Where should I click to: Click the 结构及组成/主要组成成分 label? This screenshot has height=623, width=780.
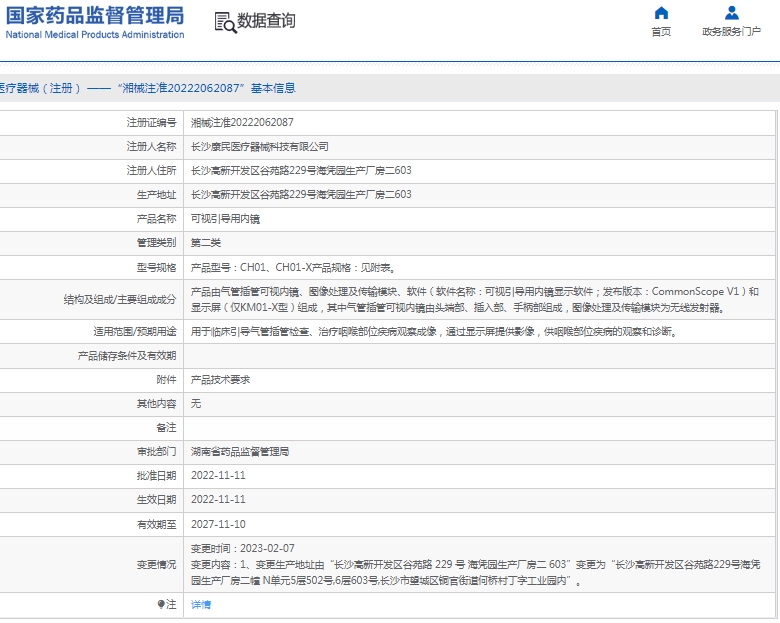click(120, 300)
